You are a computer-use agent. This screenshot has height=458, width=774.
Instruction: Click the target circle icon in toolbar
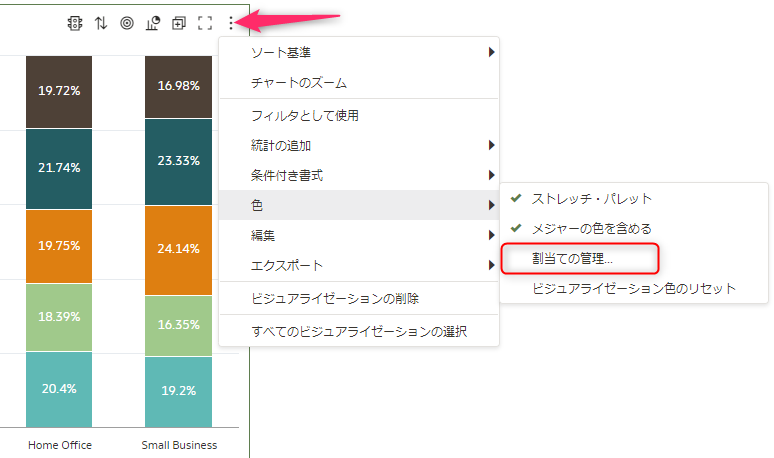pos(127,23)
